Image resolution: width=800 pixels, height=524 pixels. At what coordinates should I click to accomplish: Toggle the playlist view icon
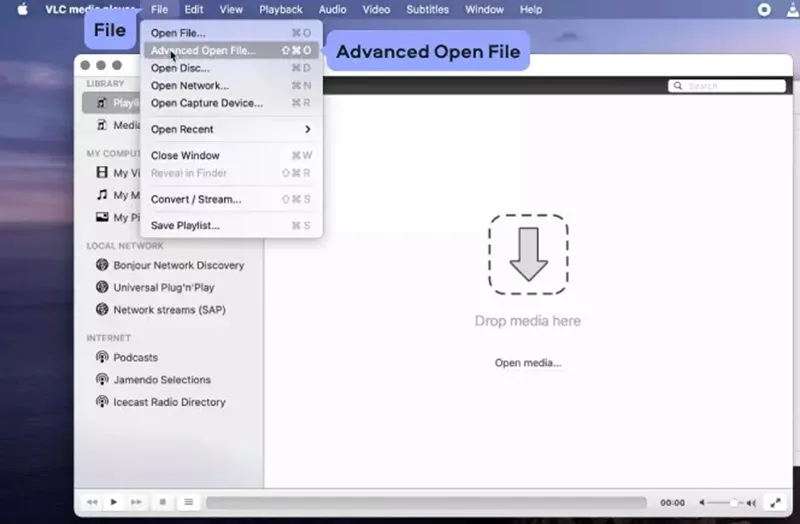click(x=188, y=502)
